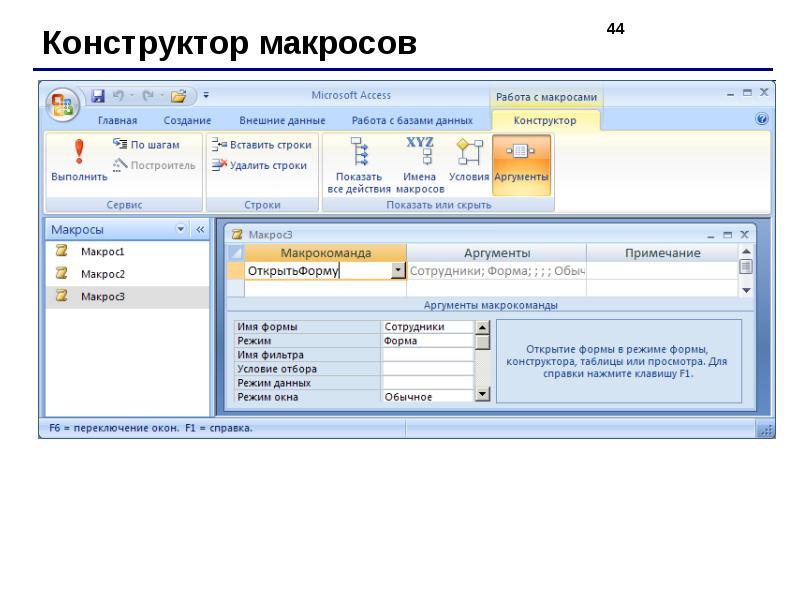Viewport: 800px width, 600px height.
Task: Click the arguments list scrollbar down arrow
Action: coord(482,394)
